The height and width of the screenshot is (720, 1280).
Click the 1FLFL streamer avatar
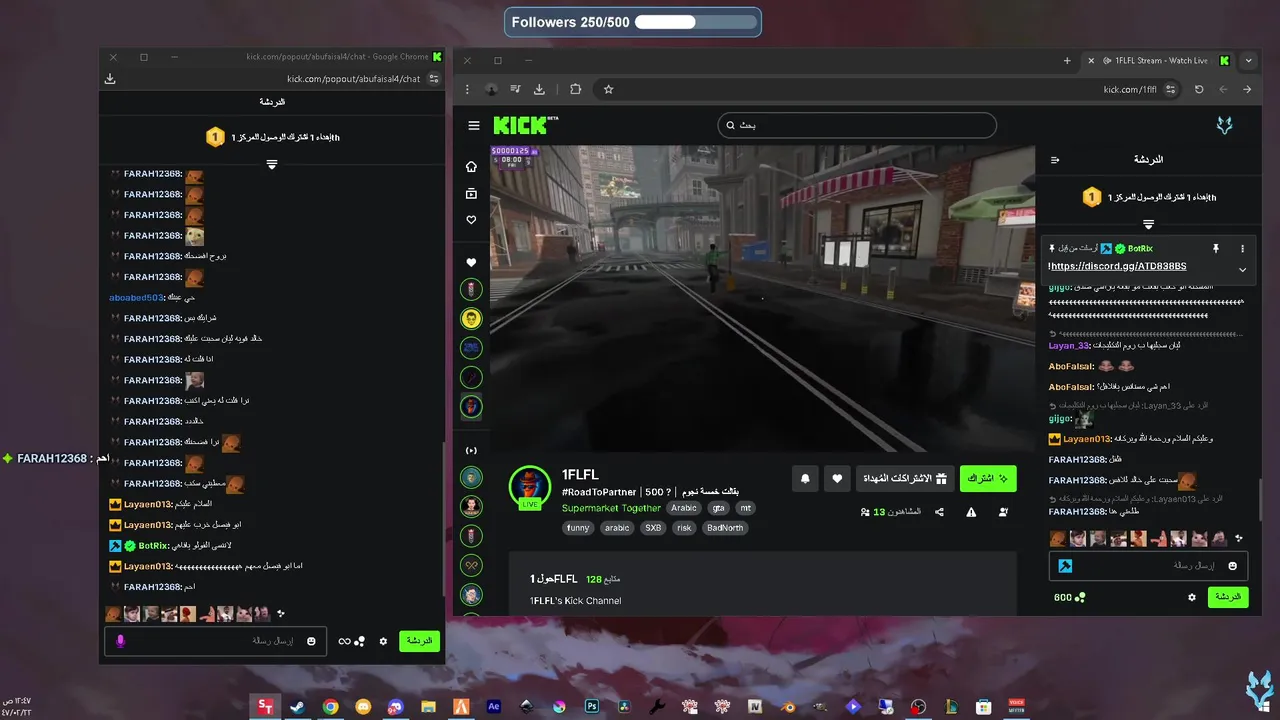[529, 487]
